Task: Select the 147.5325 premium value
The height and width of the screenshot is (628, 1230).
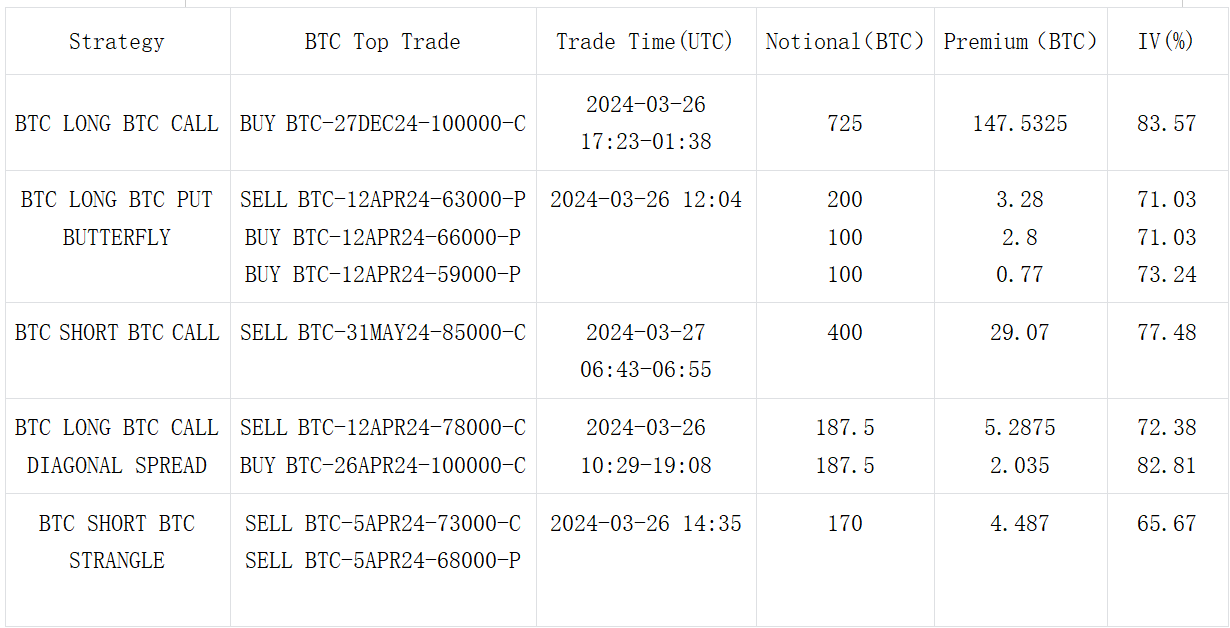Action: tap(1020, 124)
